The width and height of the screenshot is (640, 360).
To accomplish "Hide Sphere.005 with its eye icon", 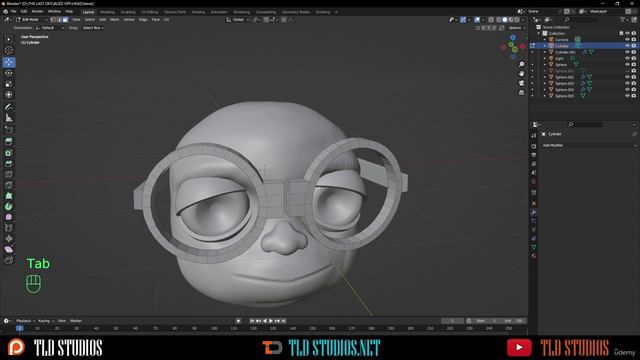I will pos(627,96).
